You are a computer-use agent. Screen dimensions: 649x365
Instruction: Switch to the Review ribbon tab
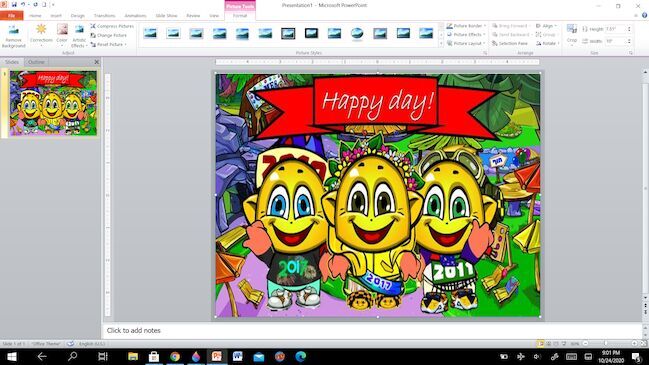pyautogui.click(x=193, y=16)
